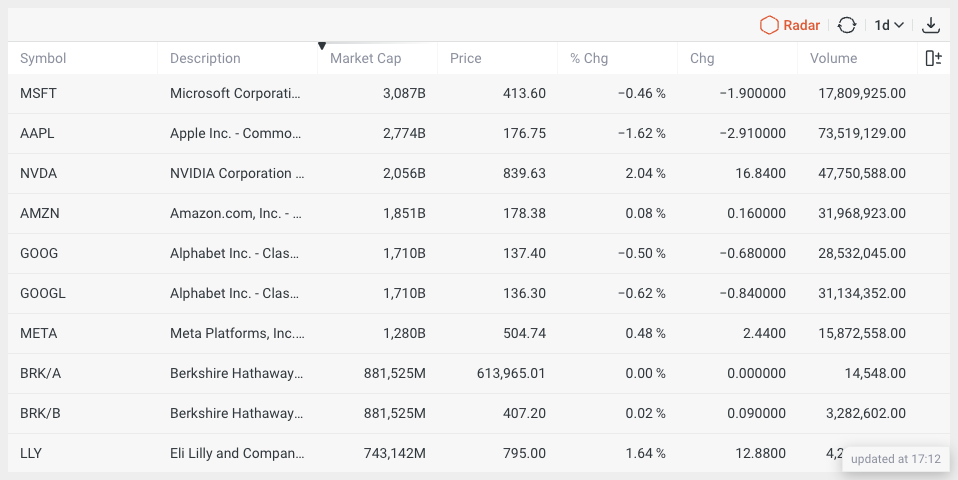Select the BRK/A symbol
The height and width of the screenshot is (480, 958).
(x=40, y=373)
